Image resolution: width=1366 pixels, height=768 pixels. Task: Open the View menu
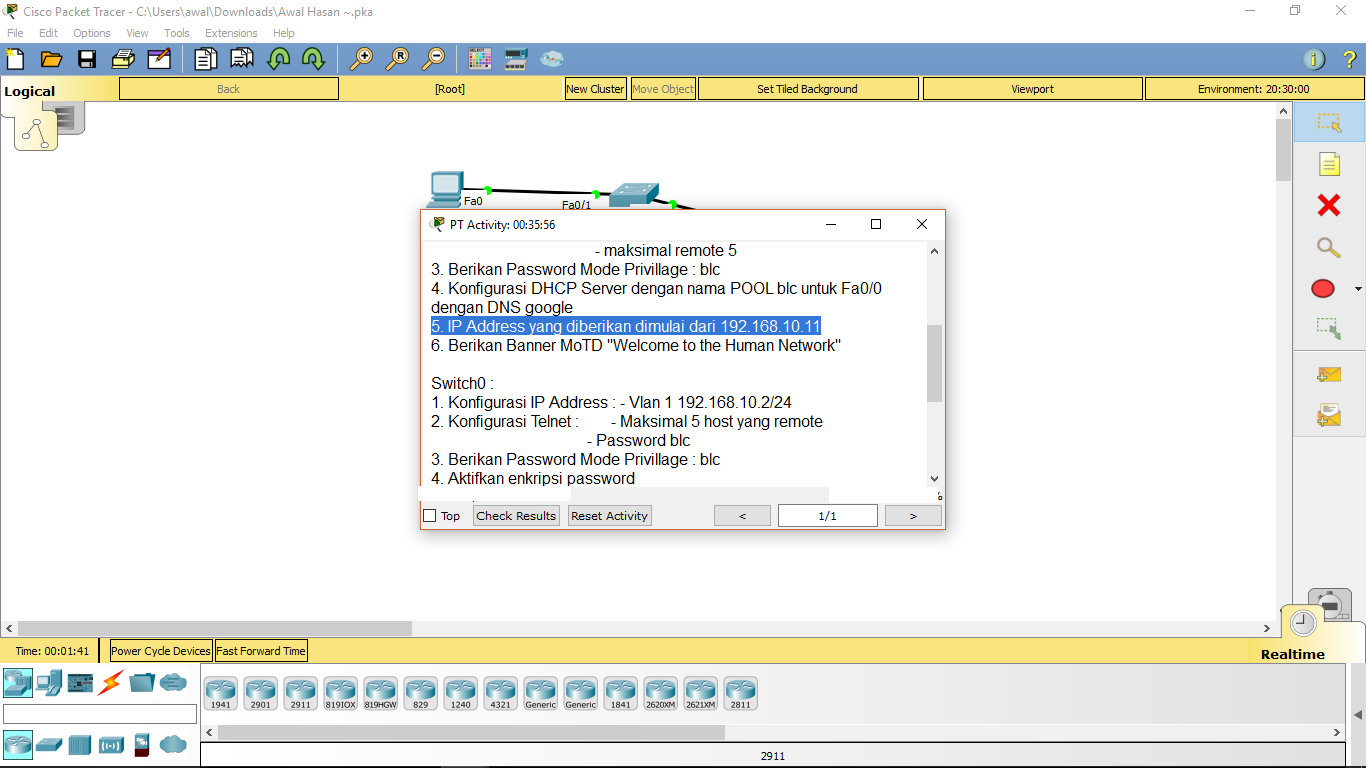137,33
